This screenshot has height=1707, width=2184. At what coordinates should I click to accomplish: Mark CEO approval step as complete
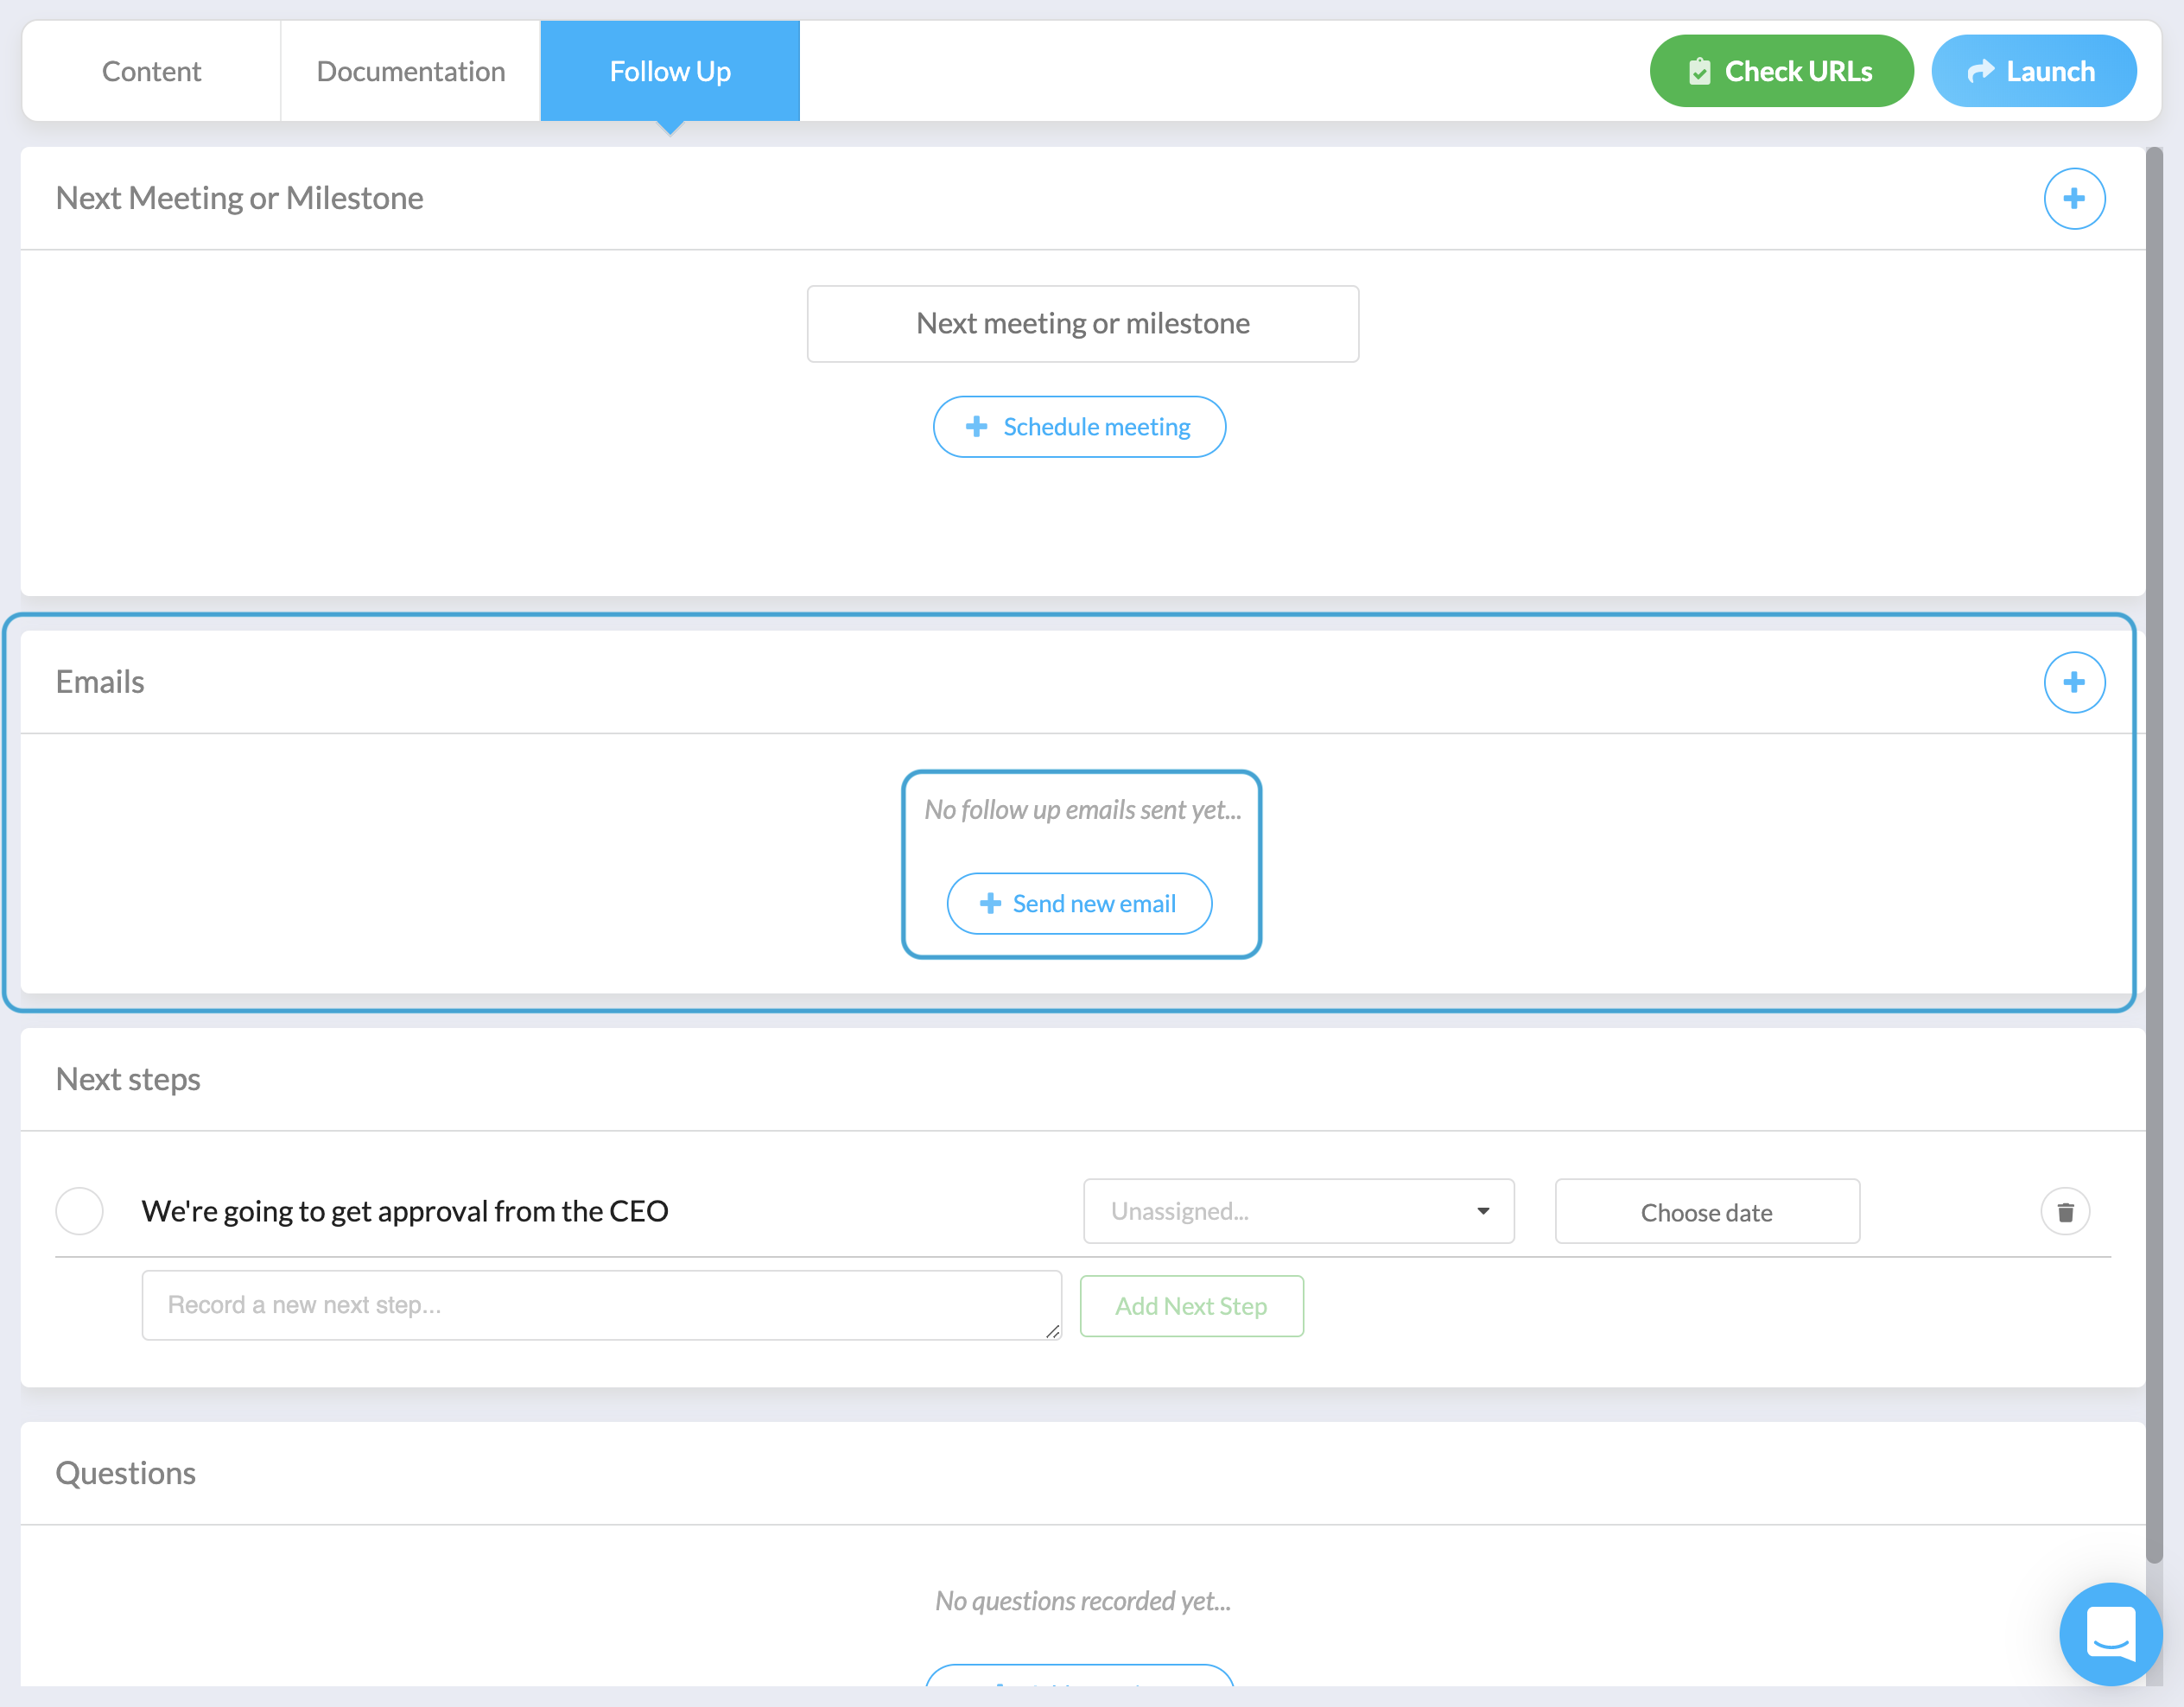pos(79,1211)
